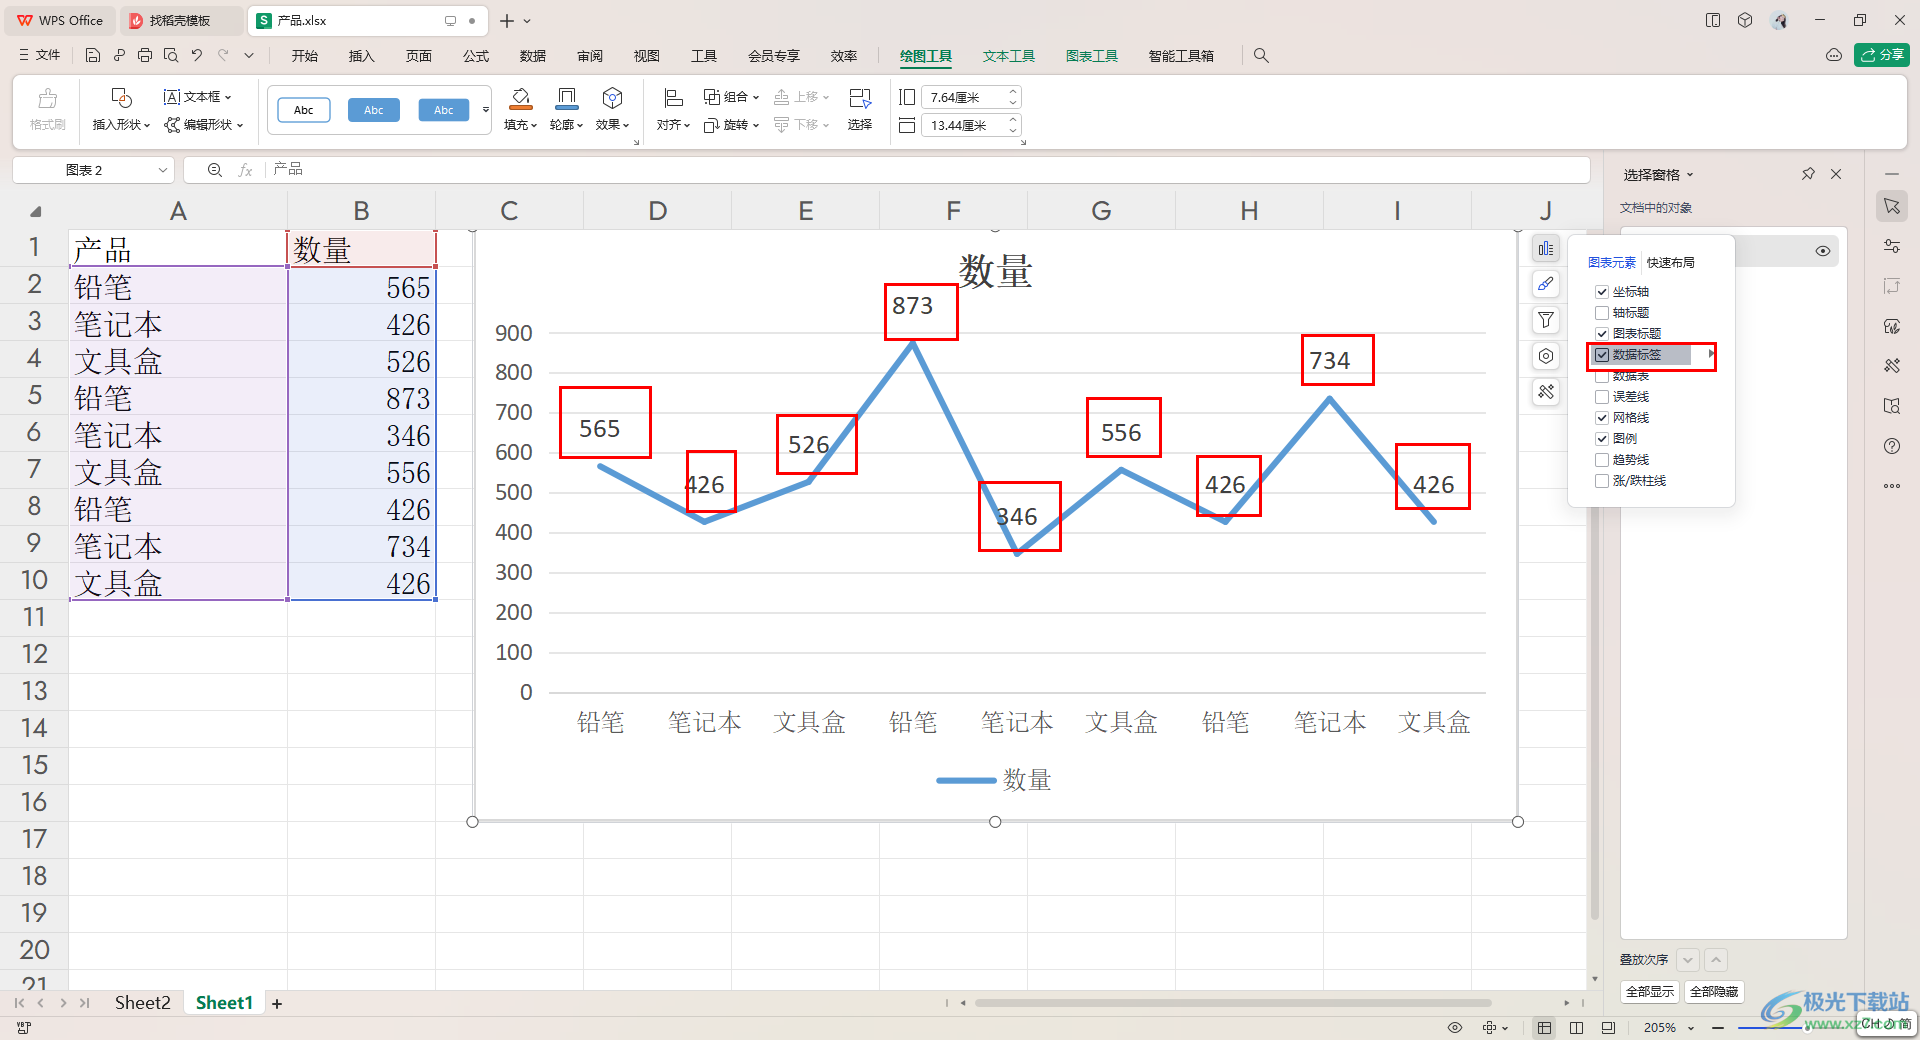This screenshot has width=1920, height=1040.
Task: Pin the Selection Pane panel
Action: 1808,174
